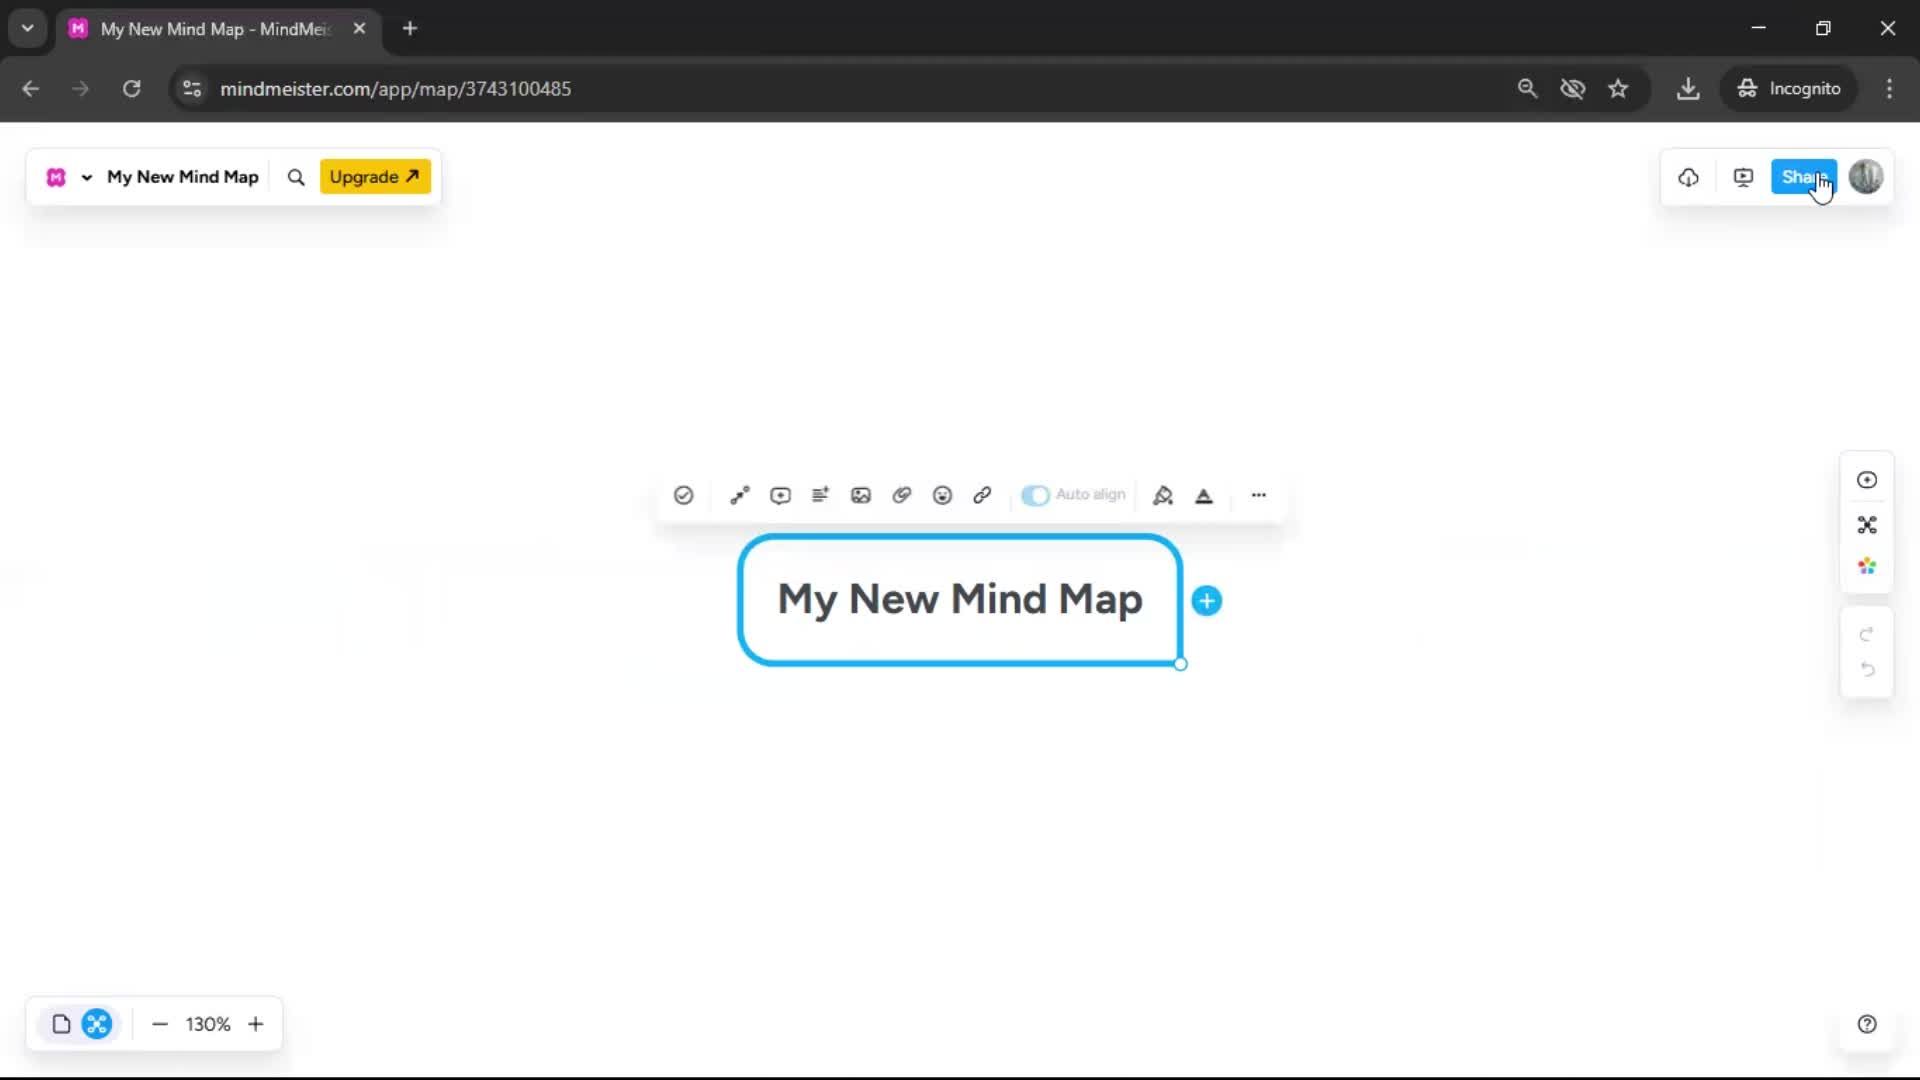Image resolution: width=1920 pixels, height=1080 pixels.
Task: Open the add-element circle plus in right sidebar
Action: pyautogui.click(x=1867, y=480)
